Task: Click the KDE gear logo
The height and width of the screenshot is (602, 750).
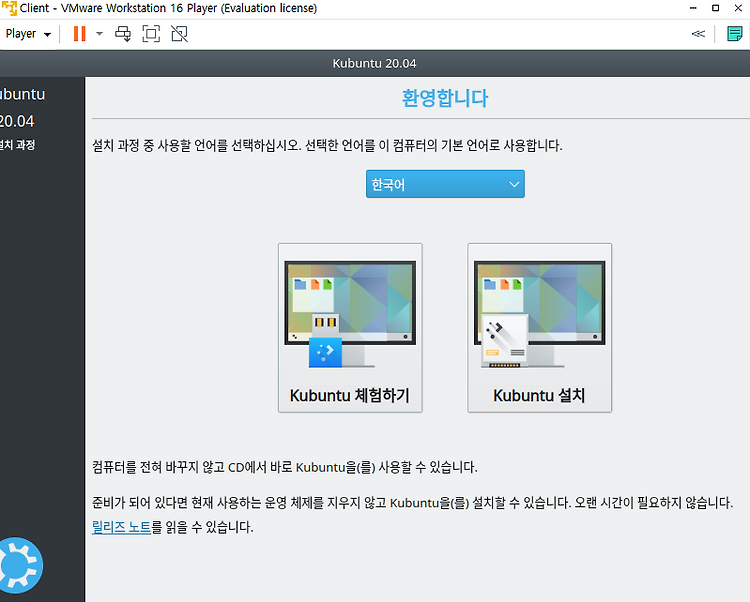Action: coord(20,566)
